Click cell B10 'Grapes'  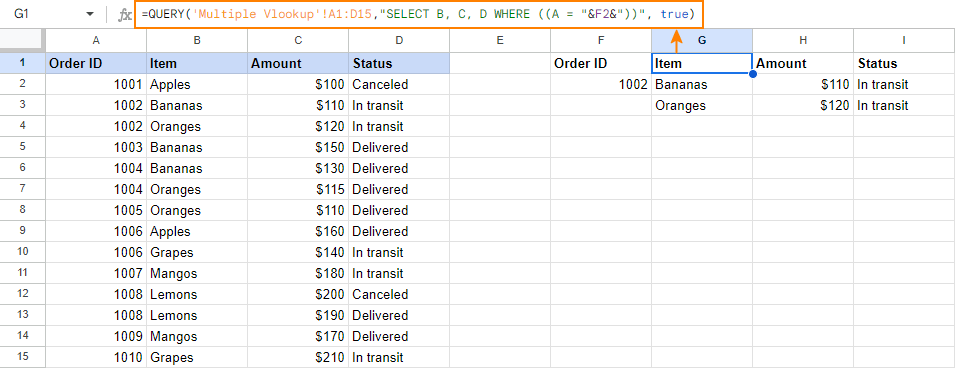coord(197,252)
